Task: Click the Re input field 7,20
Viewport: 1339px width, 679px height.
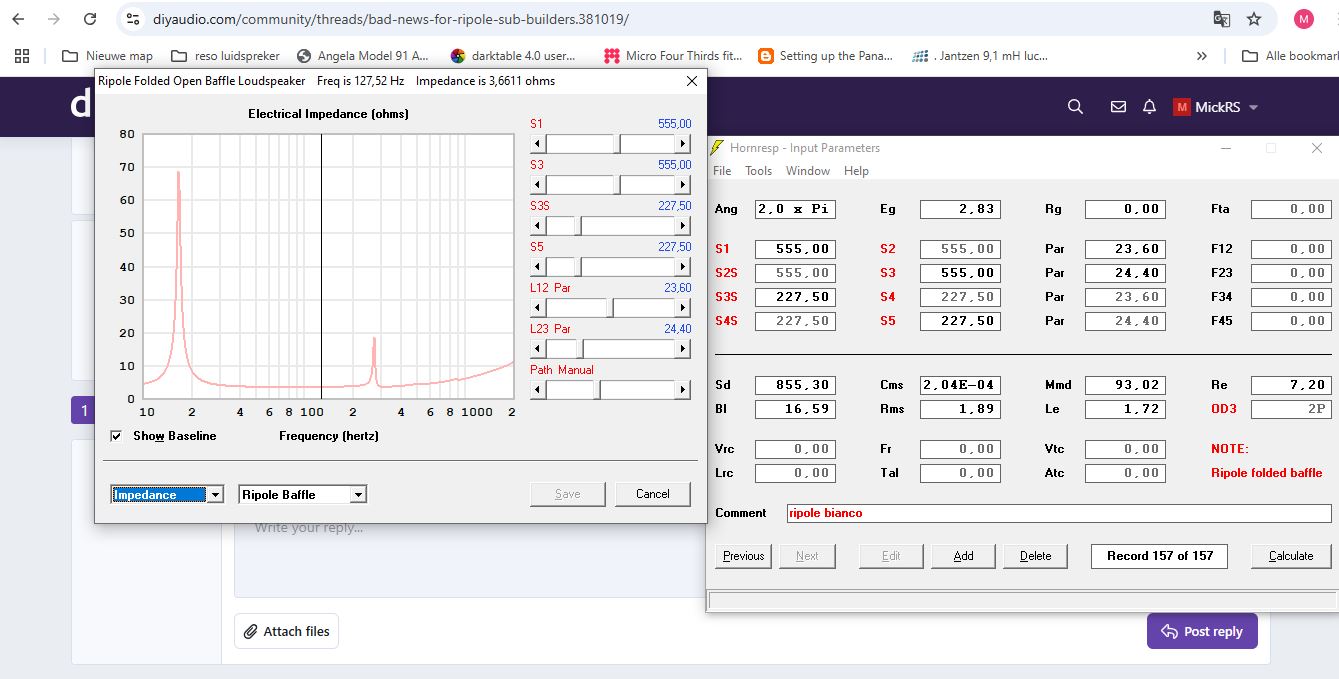Action: tap(1291, 385)
